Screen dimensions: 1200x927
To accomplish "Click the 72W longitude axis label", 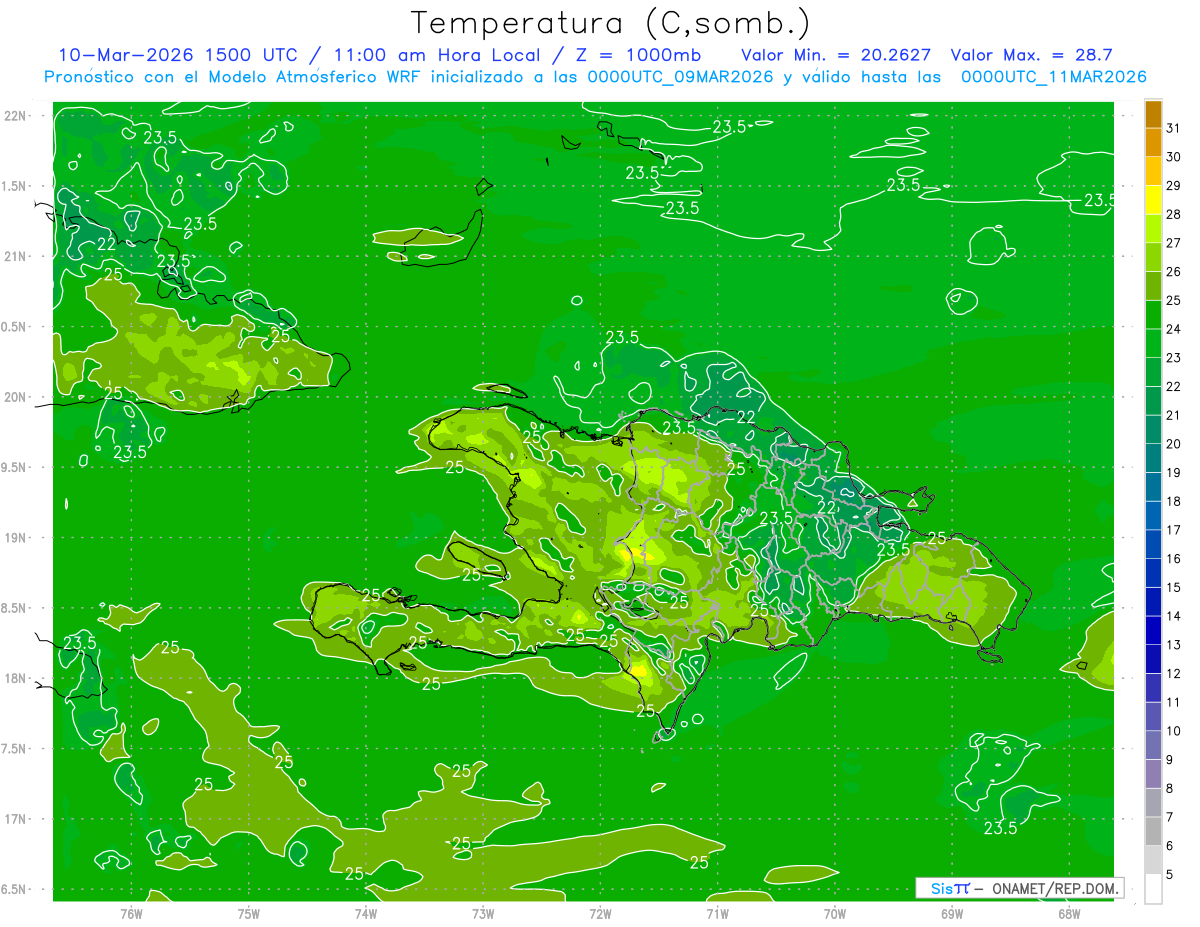I will (600, 913).
